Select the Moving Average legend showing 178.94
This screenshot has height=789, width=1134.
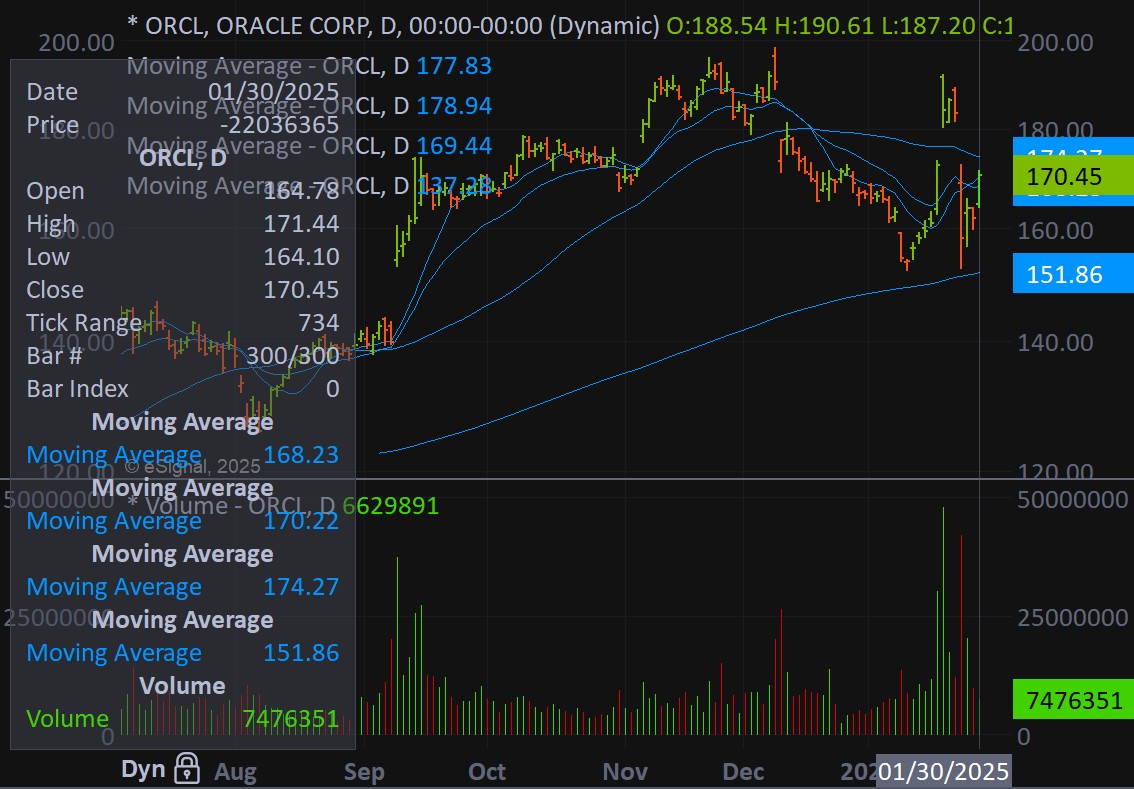point(309,106)
